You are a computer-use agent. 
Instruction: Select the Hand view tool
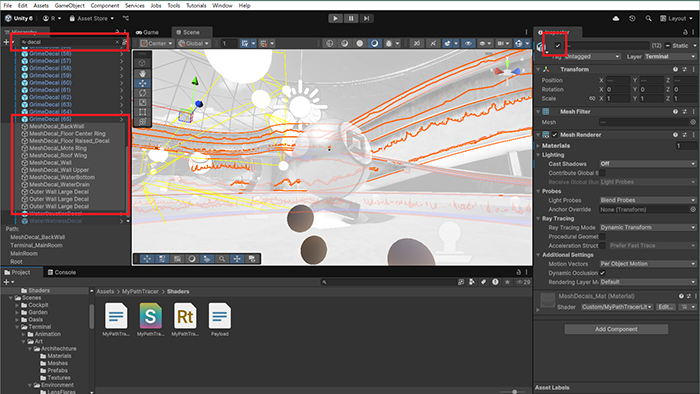[142, 73]
